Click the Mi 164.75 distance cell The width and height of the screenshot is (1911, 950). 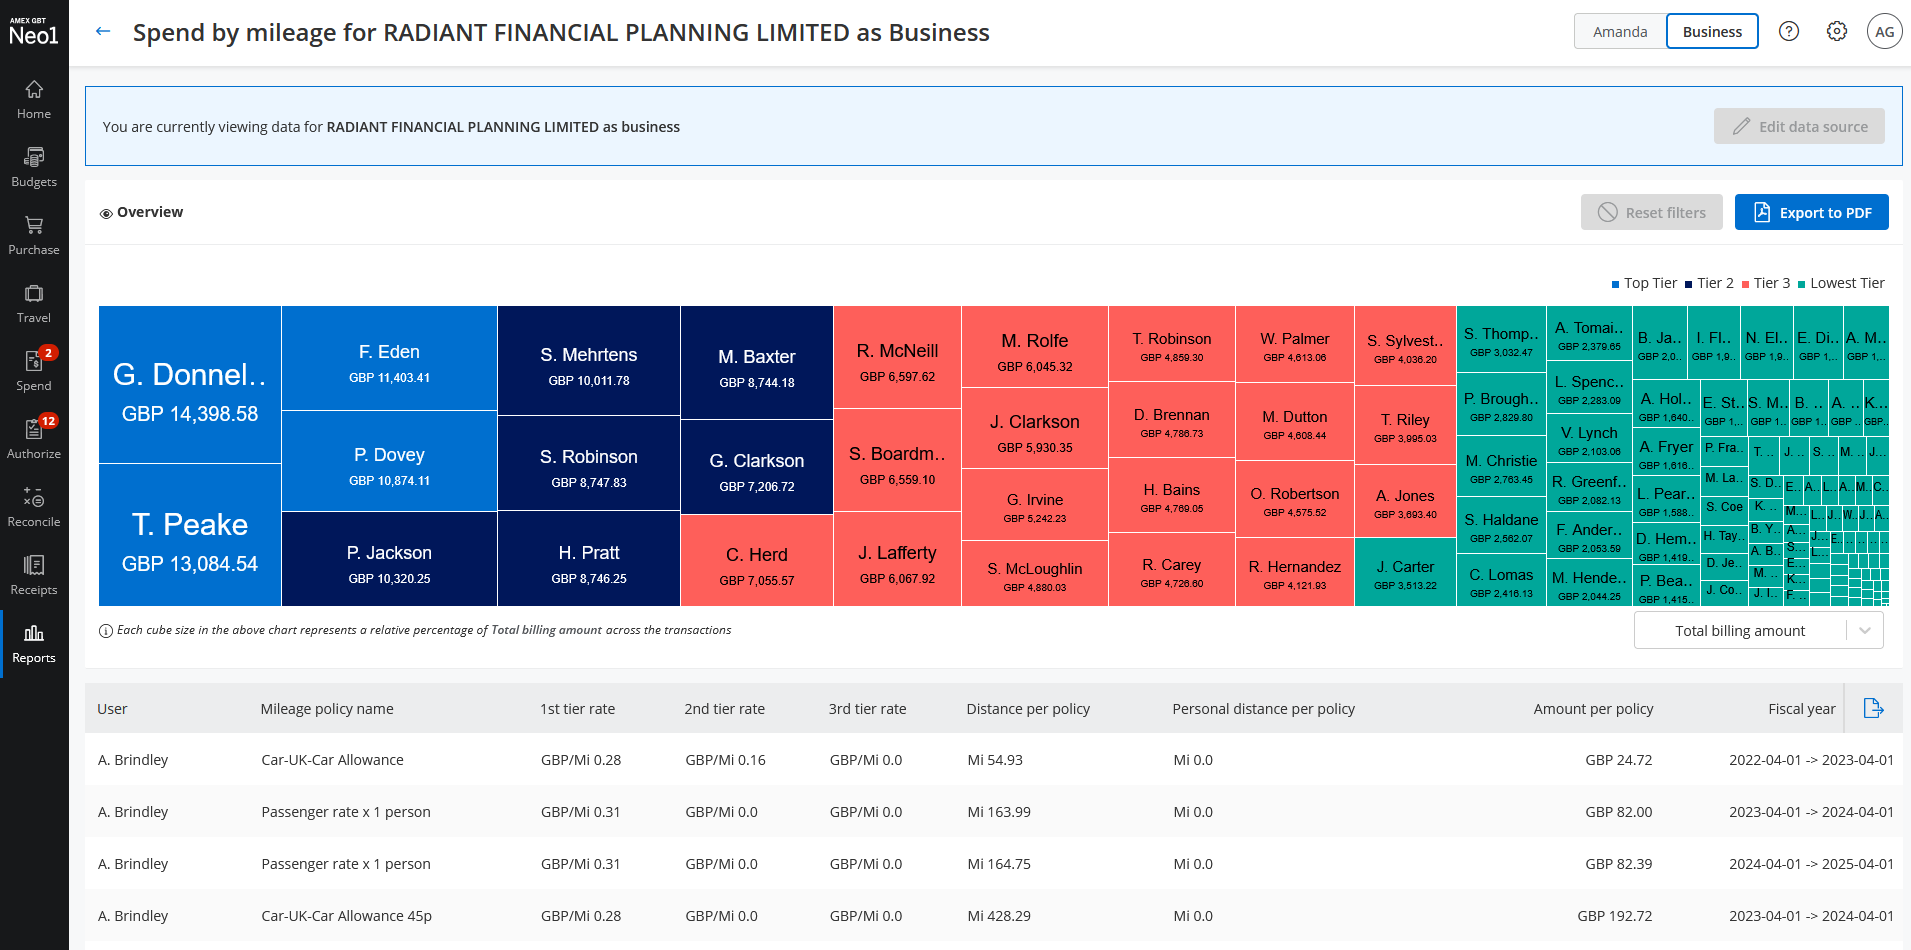point(999,863)
